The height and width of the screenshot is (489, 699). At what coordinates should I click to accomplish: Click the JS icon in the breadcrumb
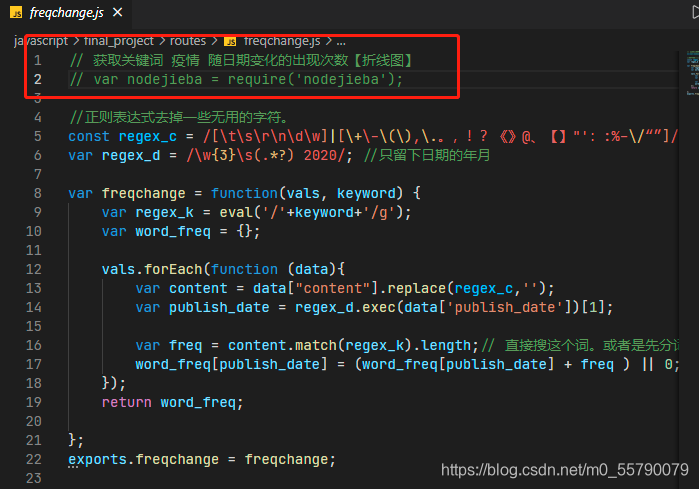tap(230, 41)
